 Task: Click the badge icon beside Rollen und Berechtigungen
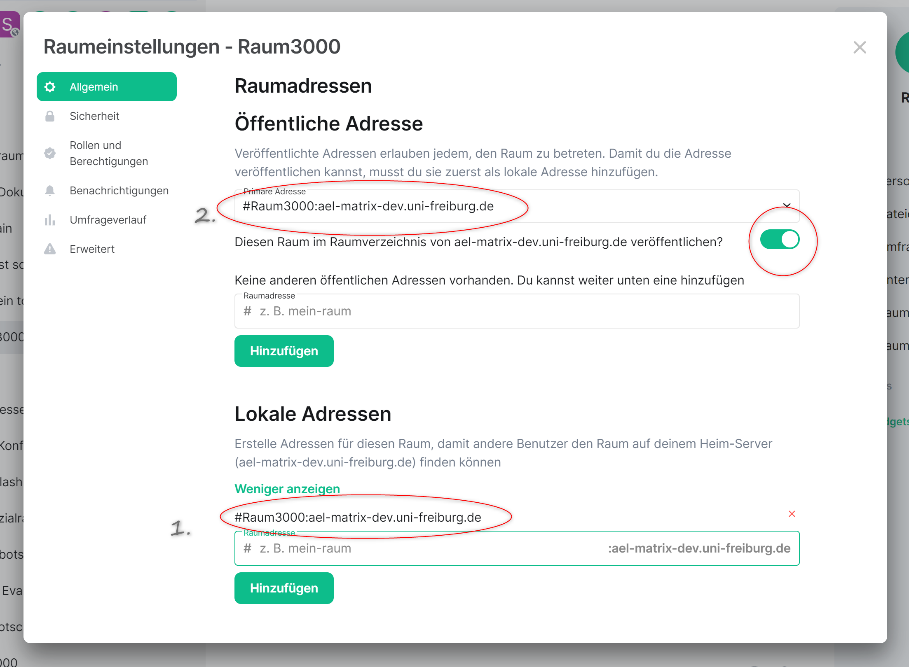pos(50,153)
